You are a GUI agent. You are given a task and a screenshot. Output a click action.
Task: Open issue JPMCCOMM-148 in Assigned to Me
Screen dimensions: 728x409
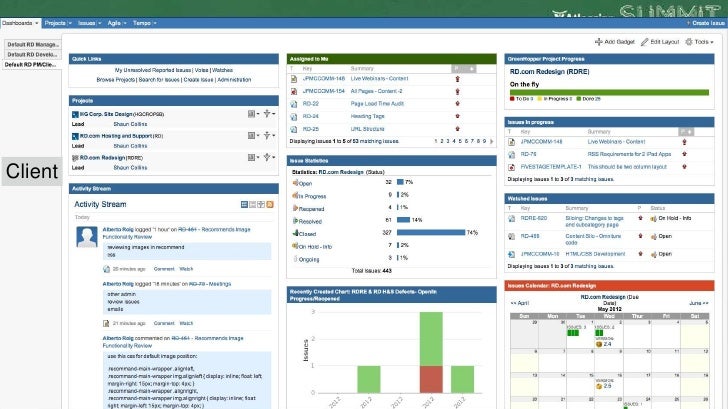pyautogui.click(x=324, y=79)
